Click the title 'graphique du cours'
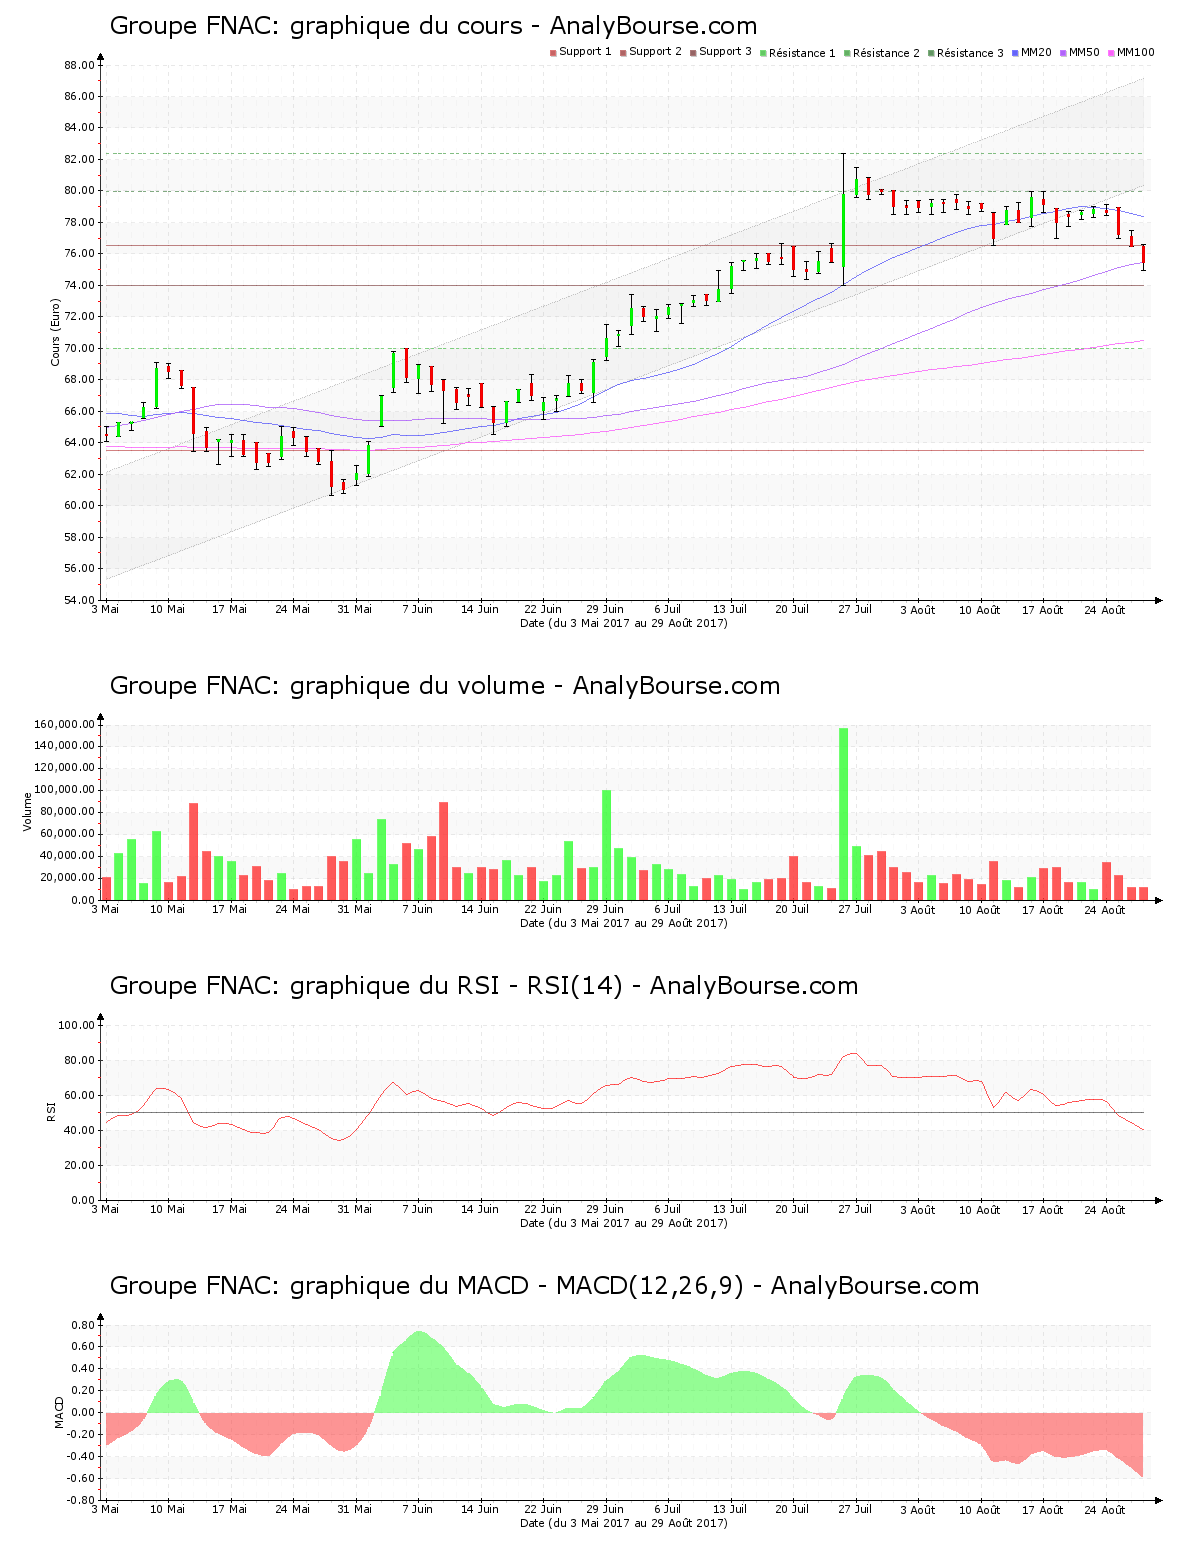This screenshot has width=1200, height=1550. tap(406, 26)
